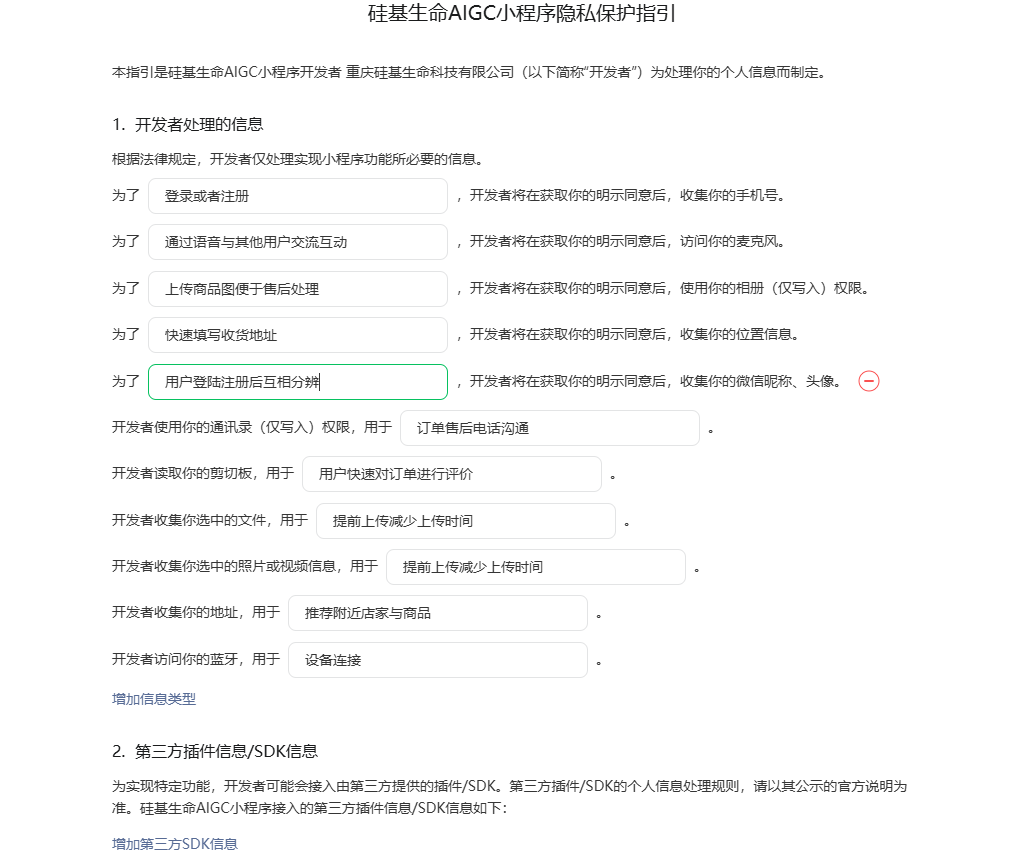Click the 用户登陆注册后互相分辨 input field
1016x850 pixels.
pos(297,382)
